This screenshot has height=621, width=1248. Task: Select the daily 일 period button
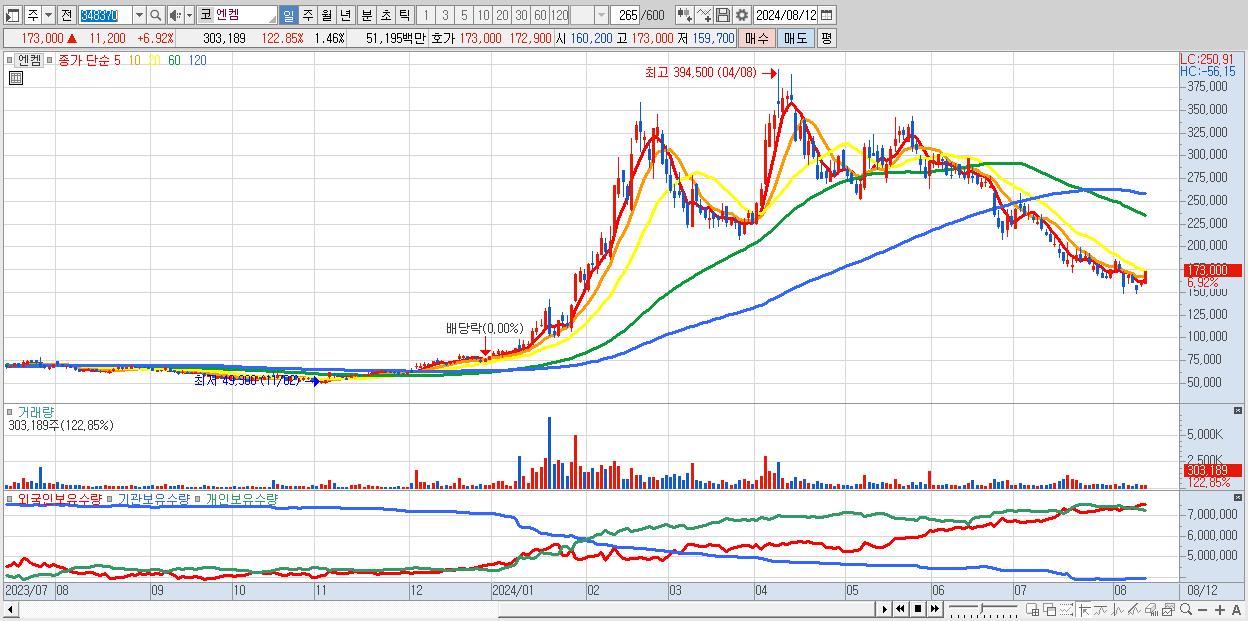288,15
